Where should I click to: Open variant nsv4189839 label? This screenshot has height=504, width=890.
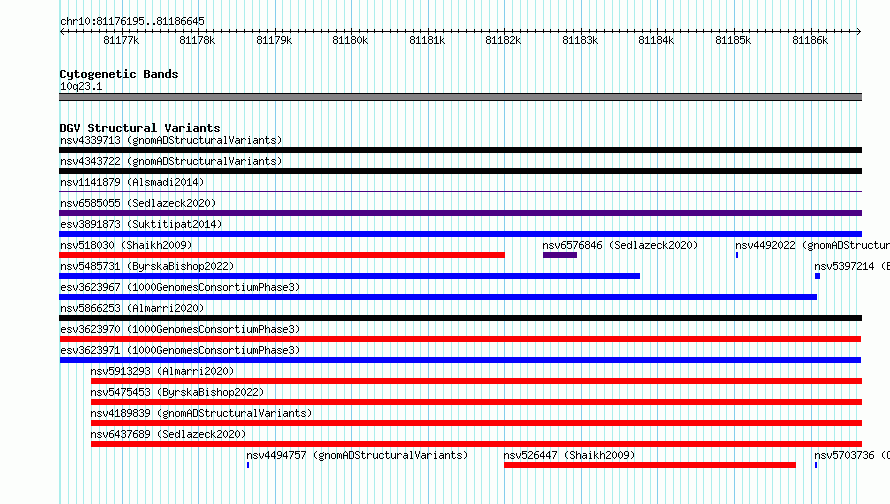tap(201, 413)
